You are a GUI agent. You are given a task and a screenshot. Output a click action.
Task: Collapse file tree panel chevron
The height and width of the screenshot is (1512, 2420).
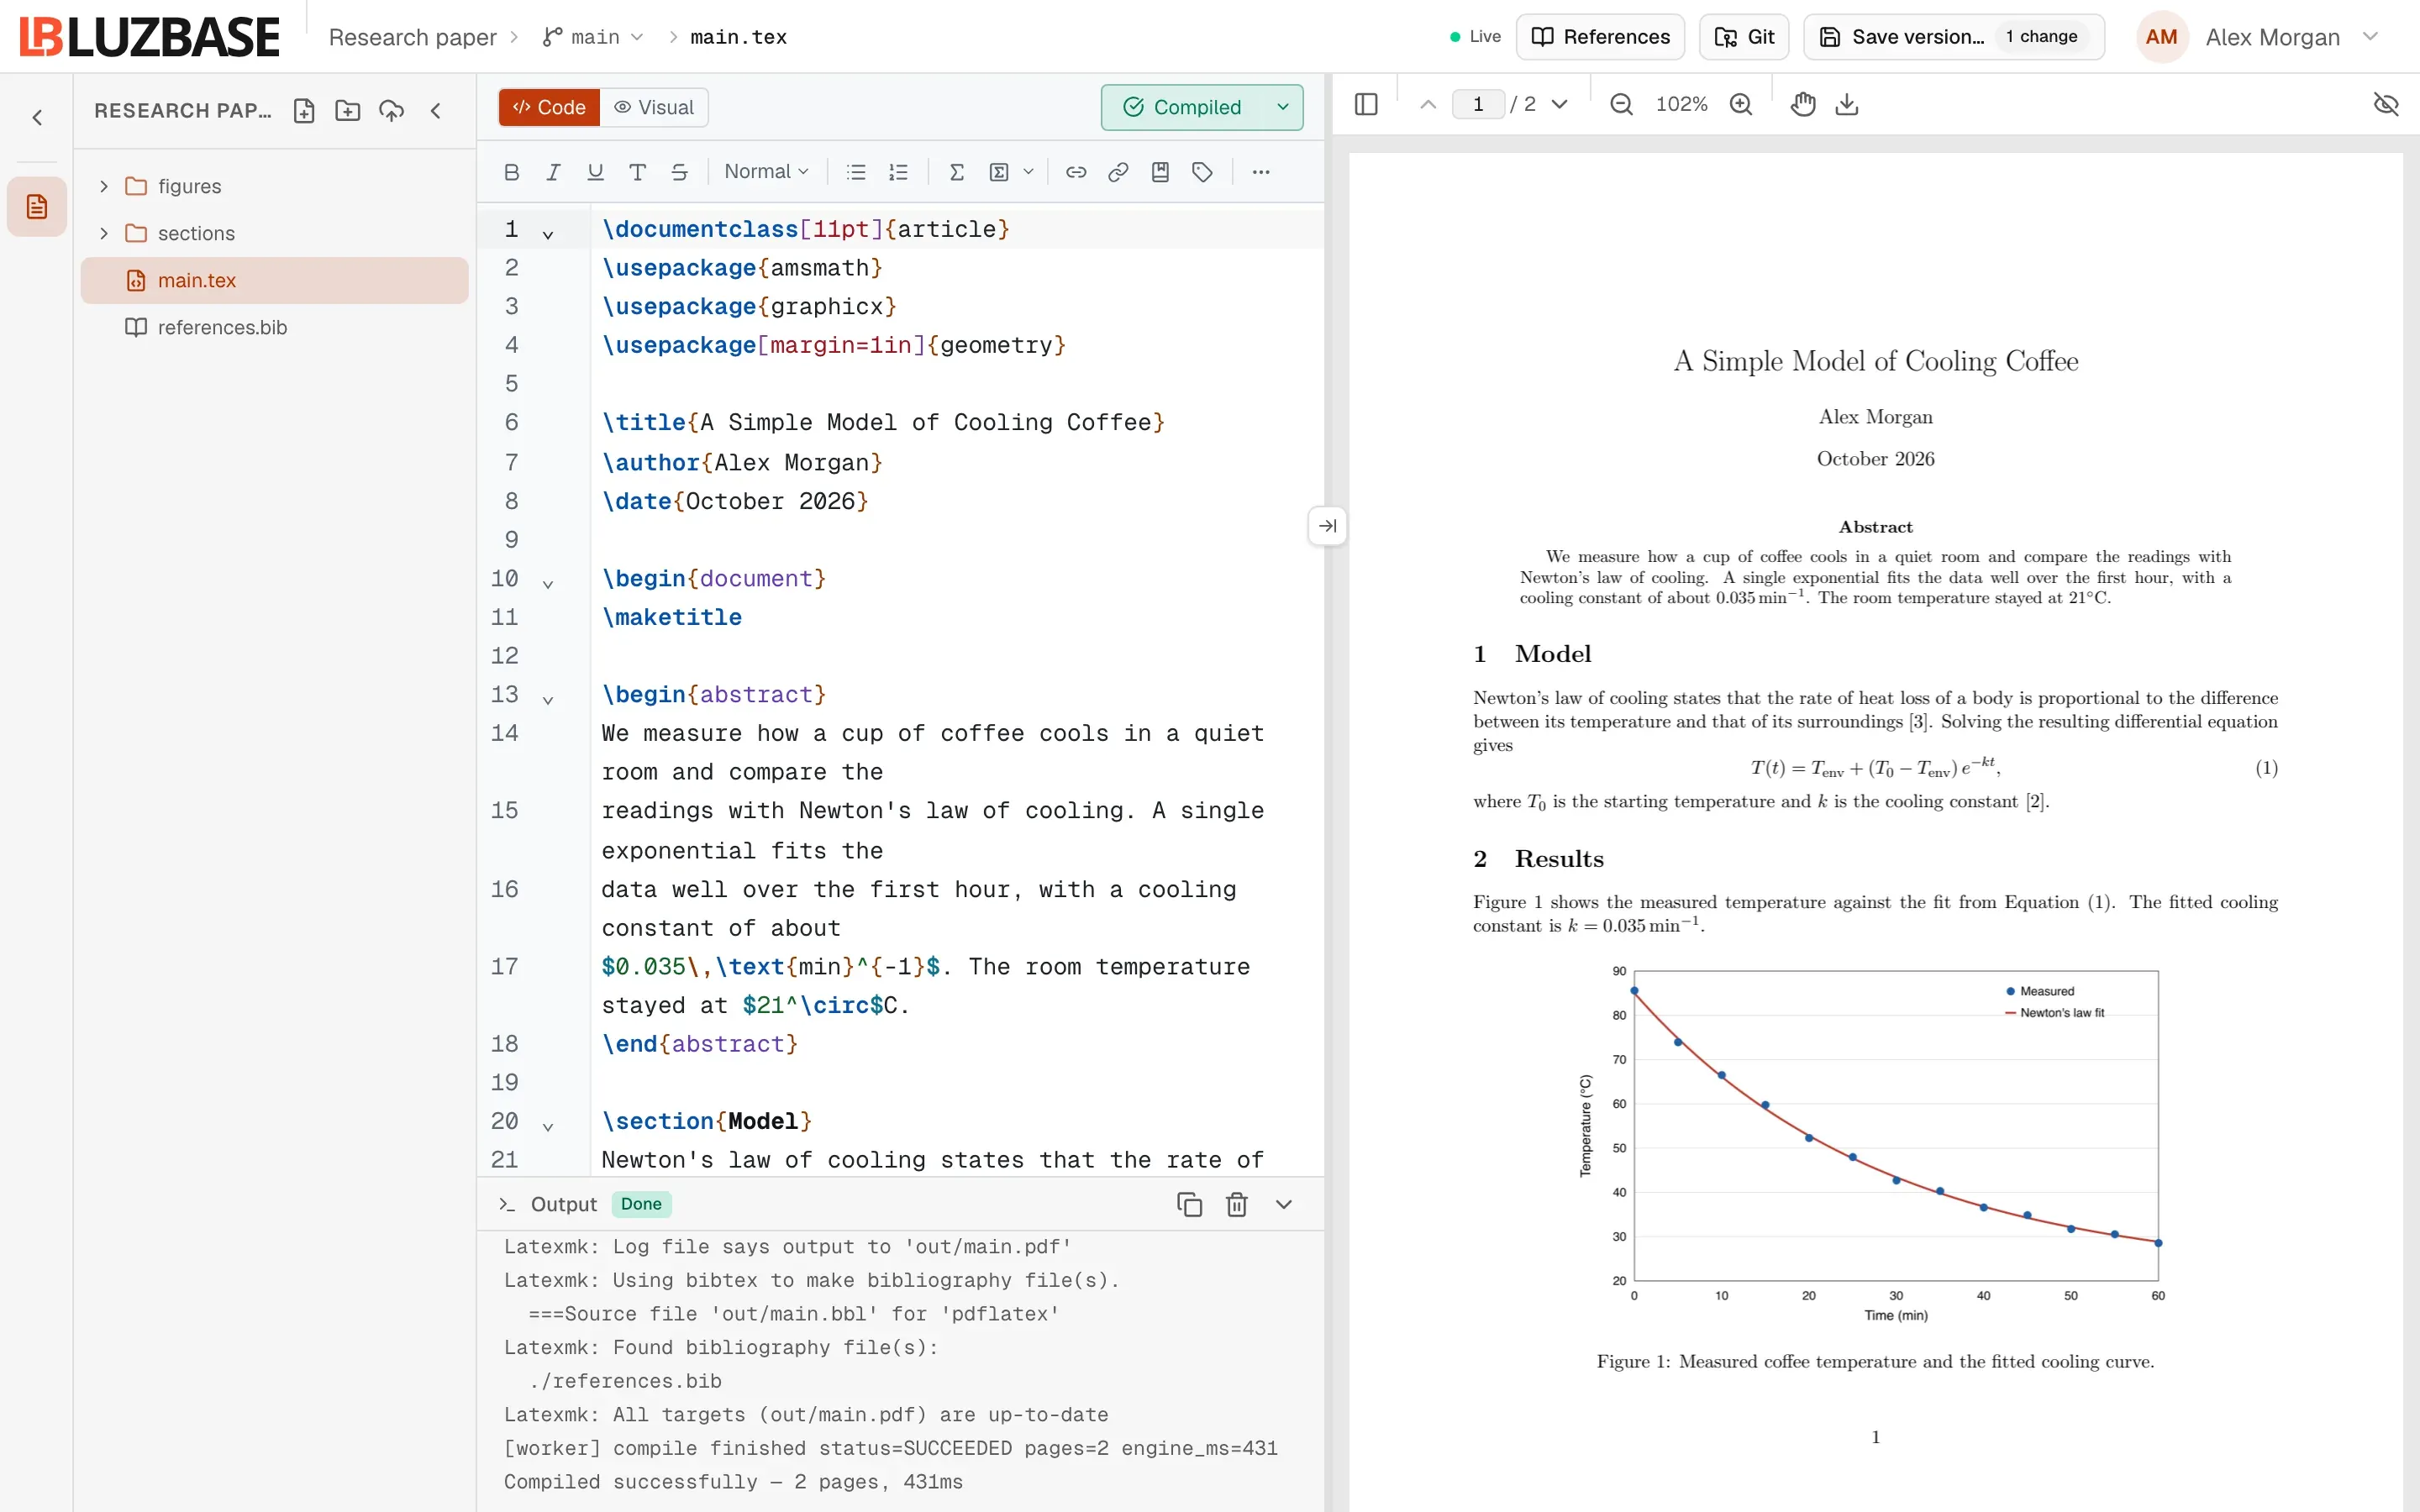(x=436, y=111)
